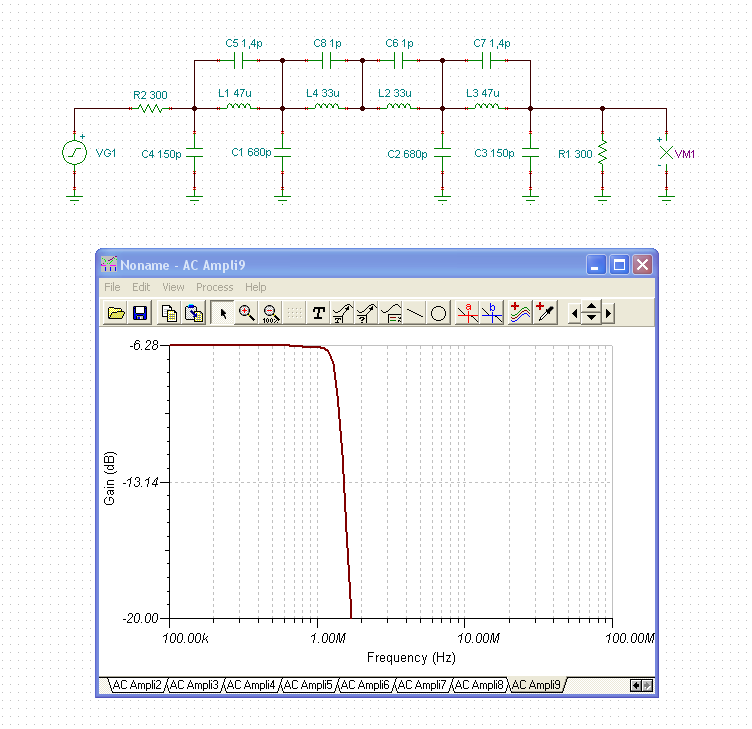Select the R2 300 resistor symbol
This screenshot has height=729, width=752.
click(151, 108)
